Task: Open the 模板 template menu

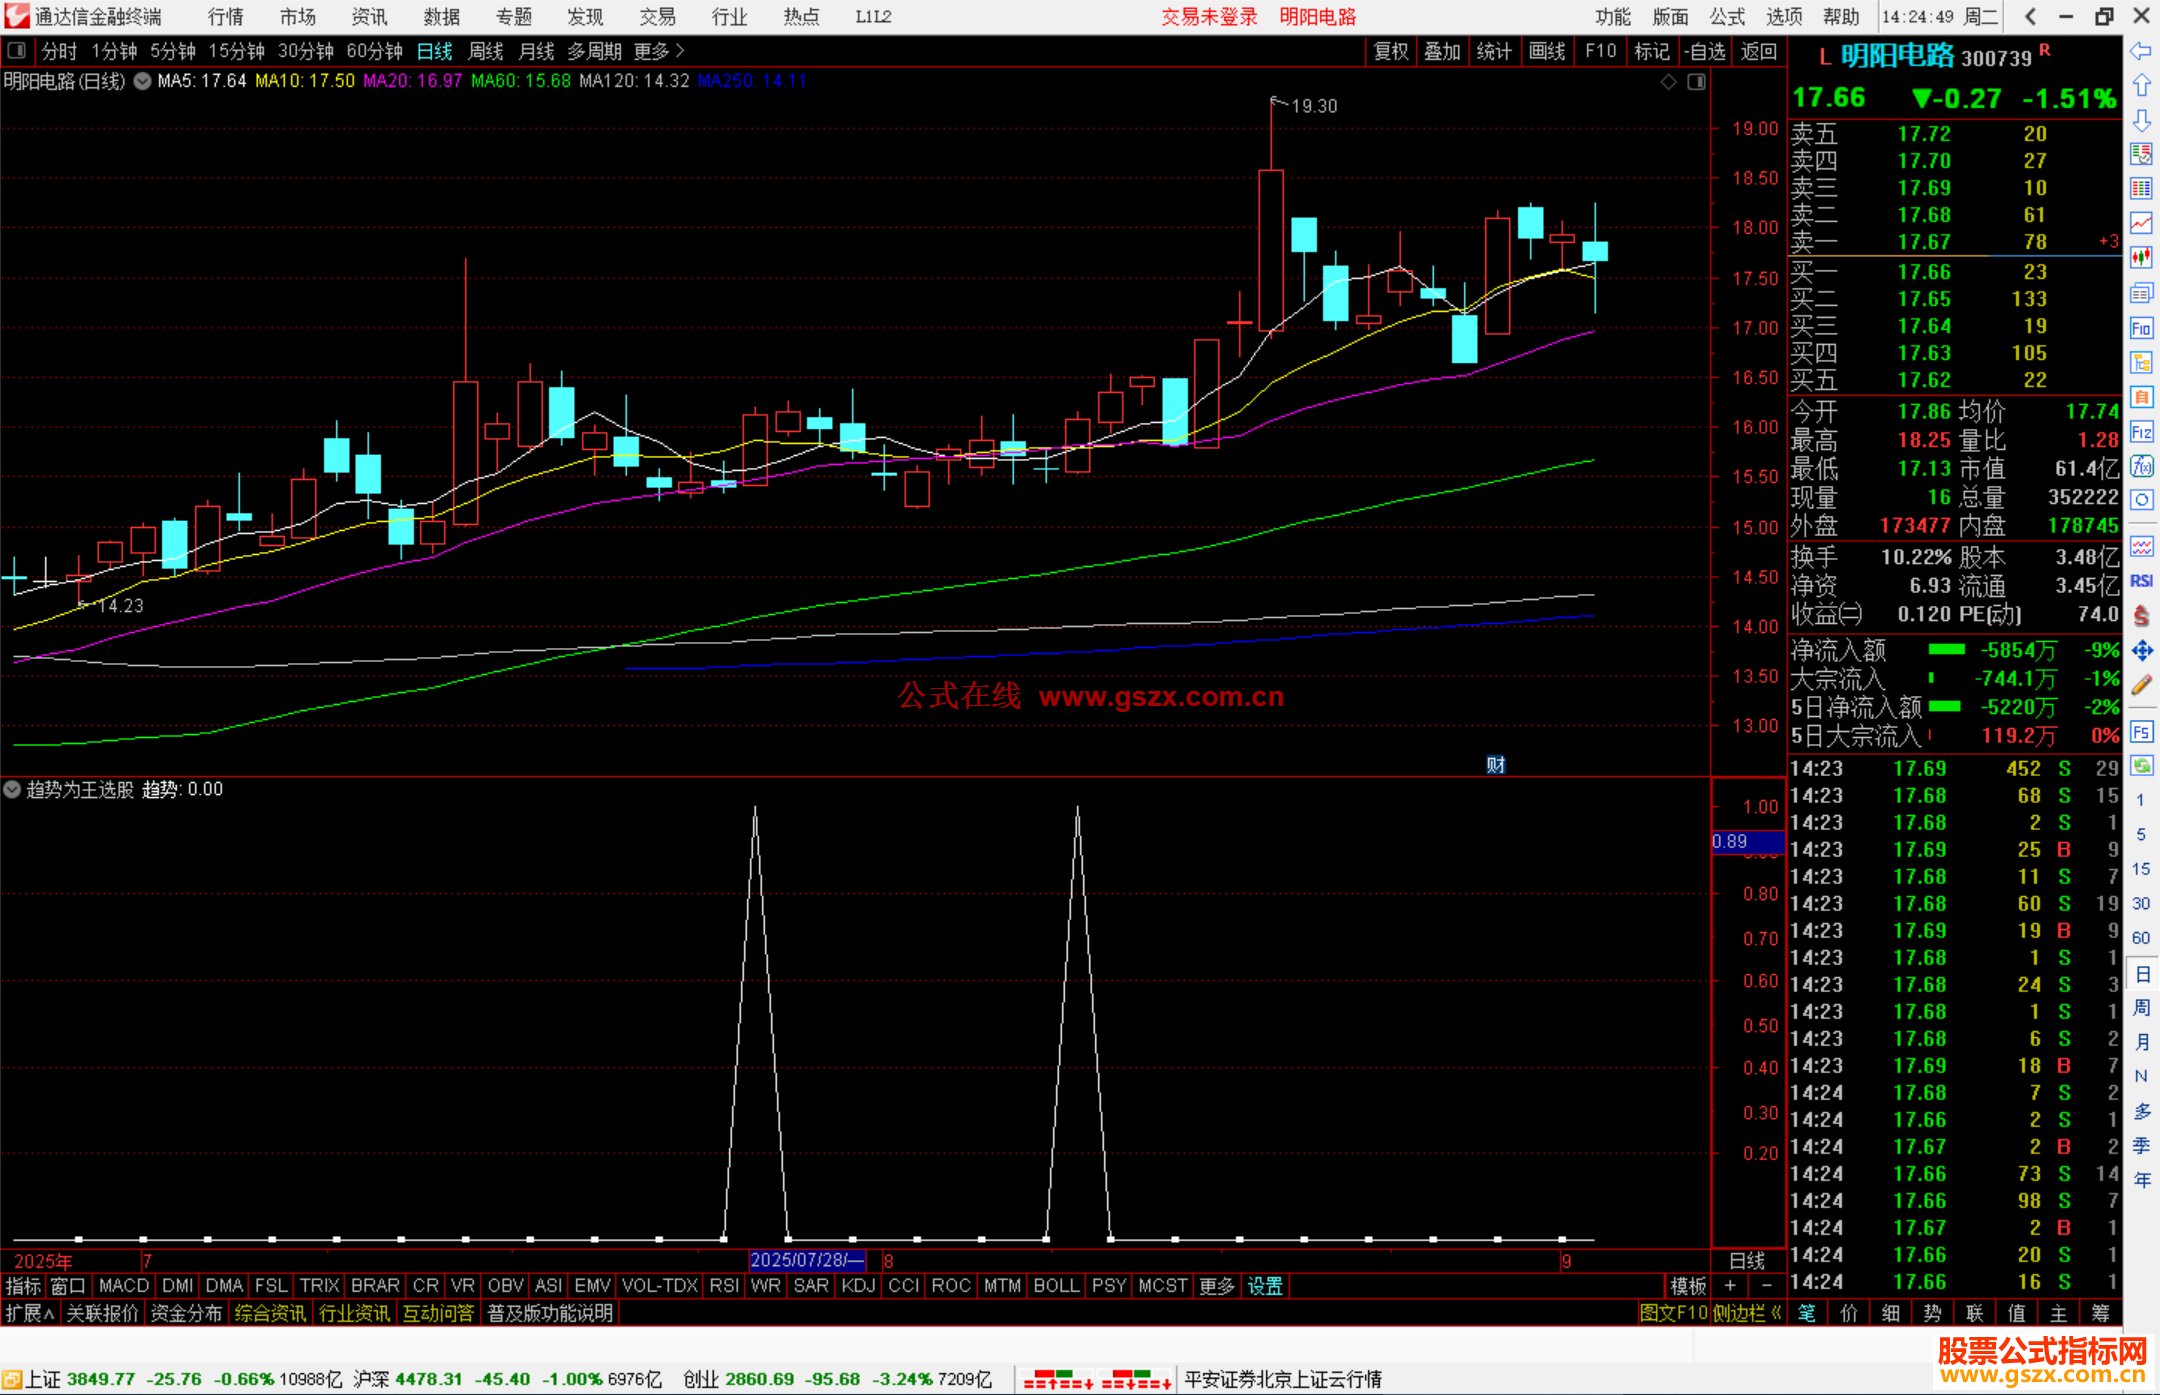Action: pos(1688,1286)
